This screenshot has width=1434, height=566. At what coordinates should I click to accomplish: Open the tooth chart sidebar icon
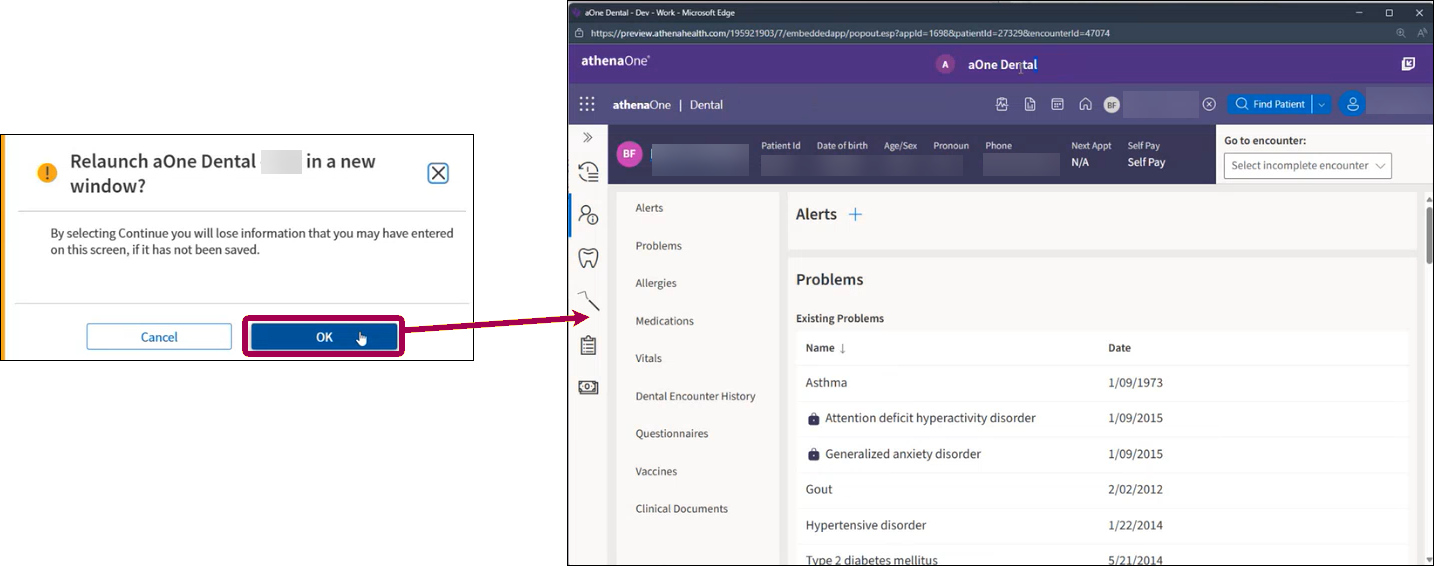(x=588, y=257)
